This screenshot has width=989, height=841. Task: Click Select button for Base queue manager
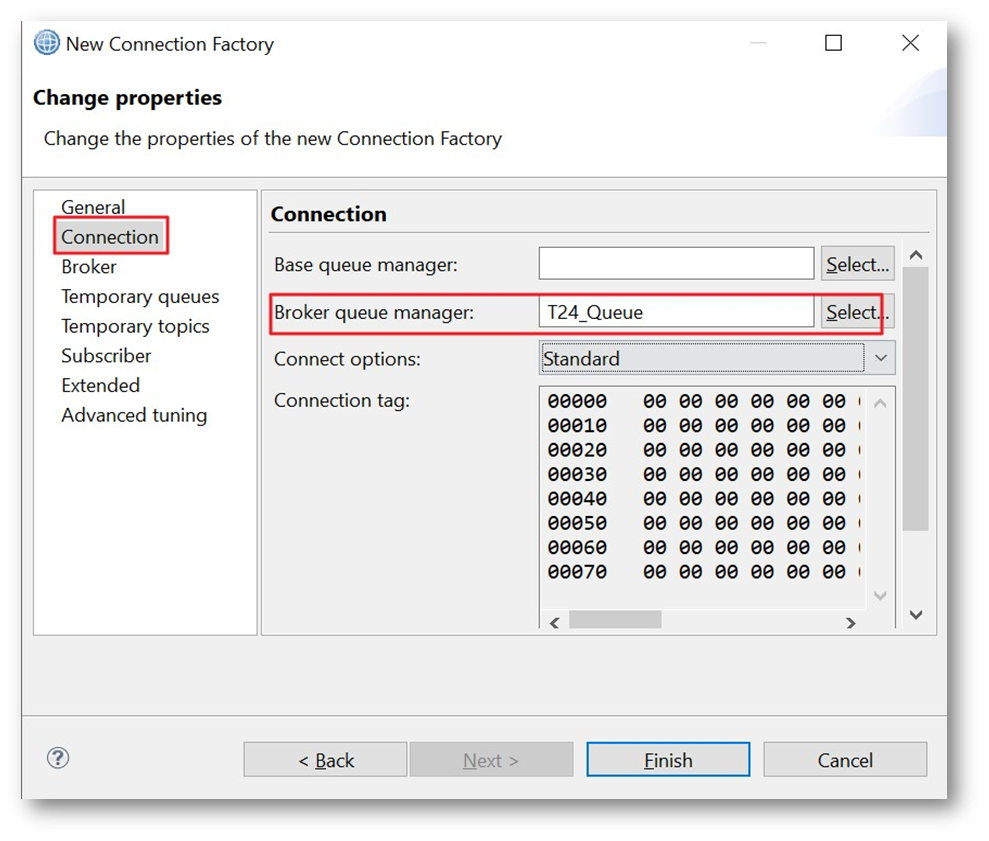857,264
